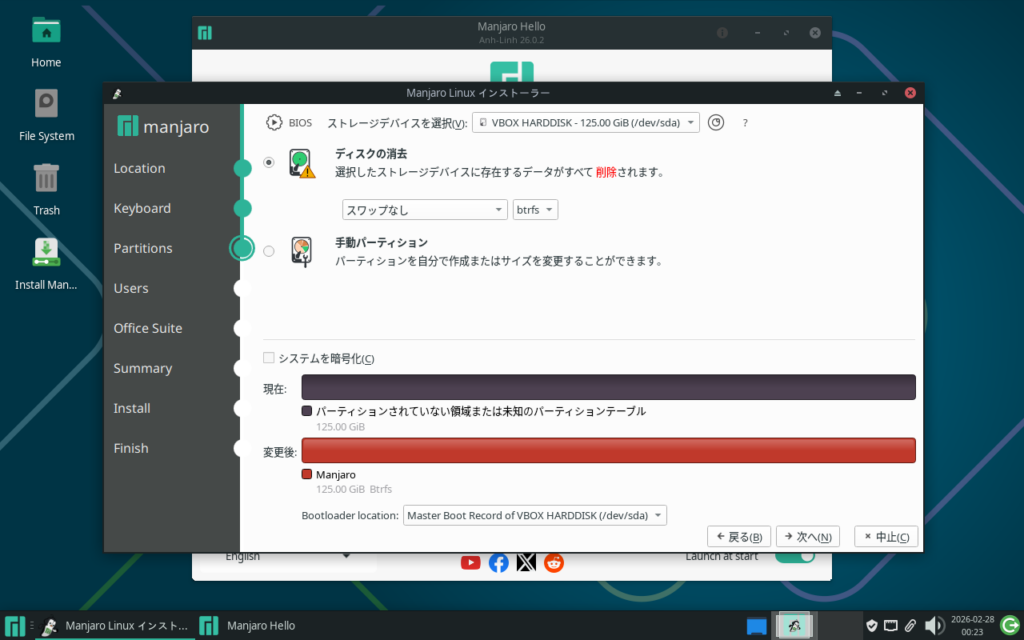Image resolution: width=1024 pixels, height=640 pixels.
Task: Click the red Manjaro partition bar
Action: 608,451
